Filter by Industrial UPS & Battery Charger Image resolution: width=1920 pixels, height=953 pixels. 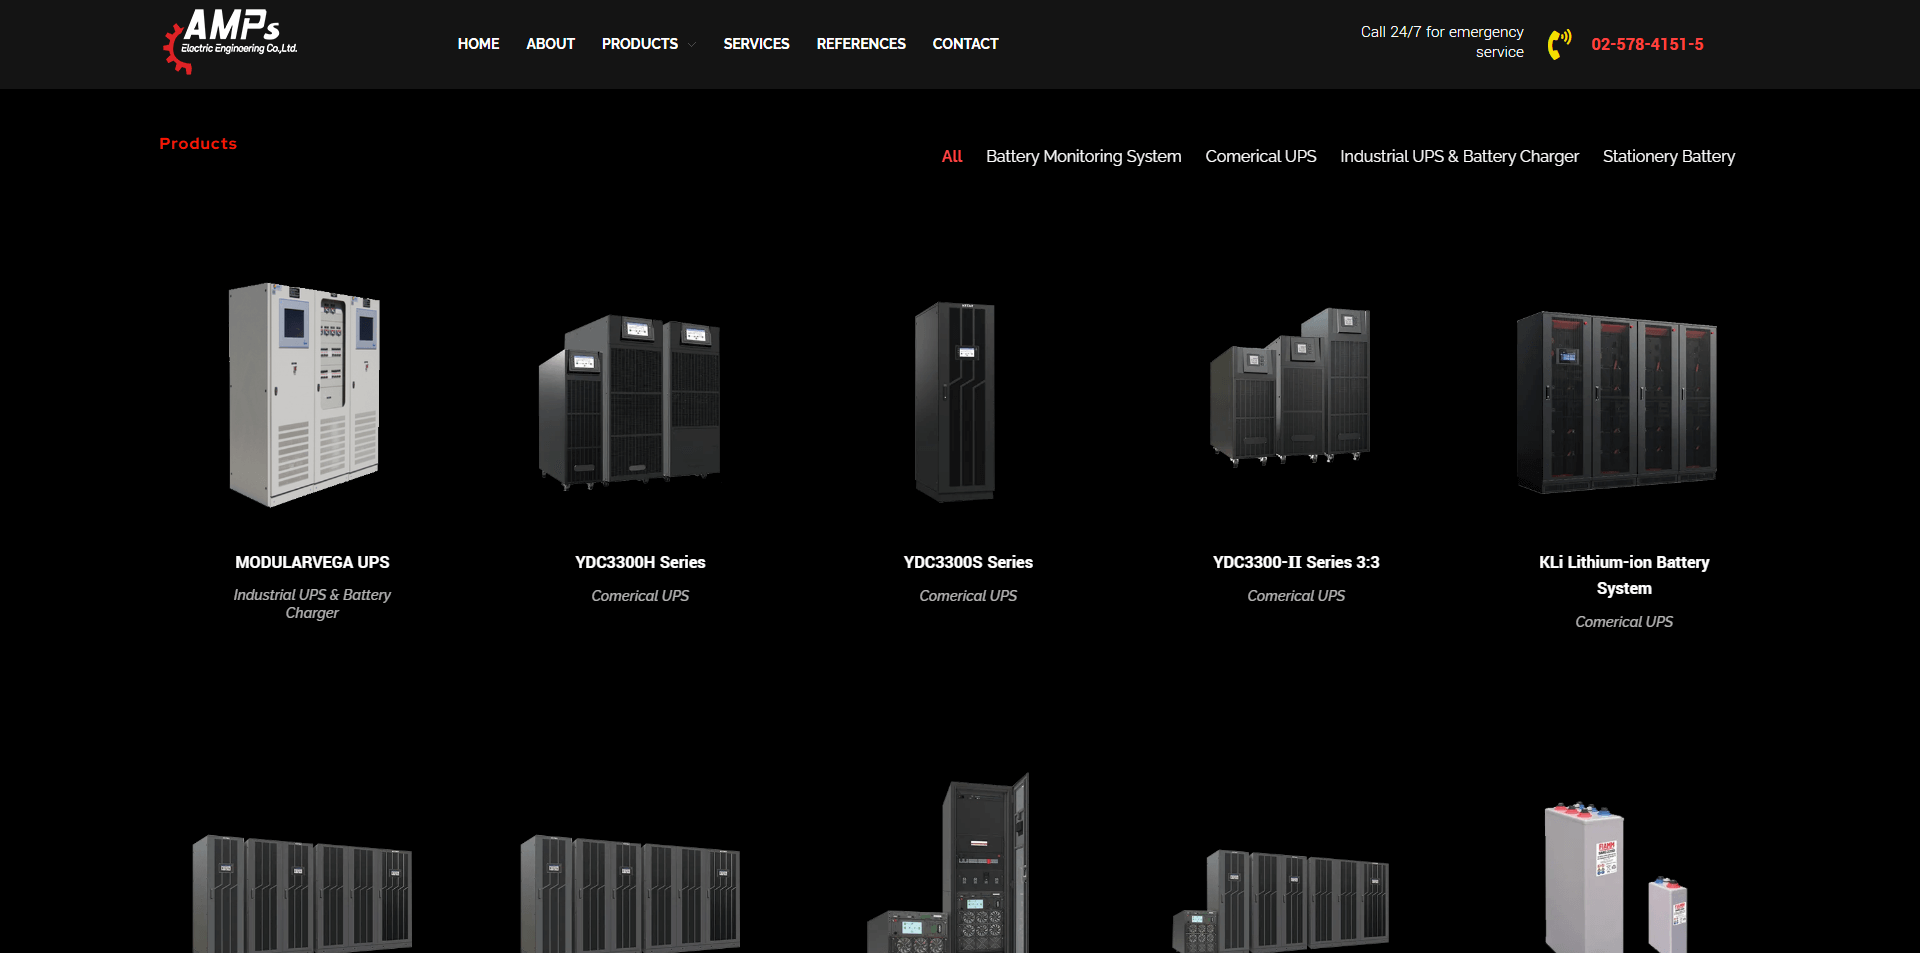pos(1459,156)
